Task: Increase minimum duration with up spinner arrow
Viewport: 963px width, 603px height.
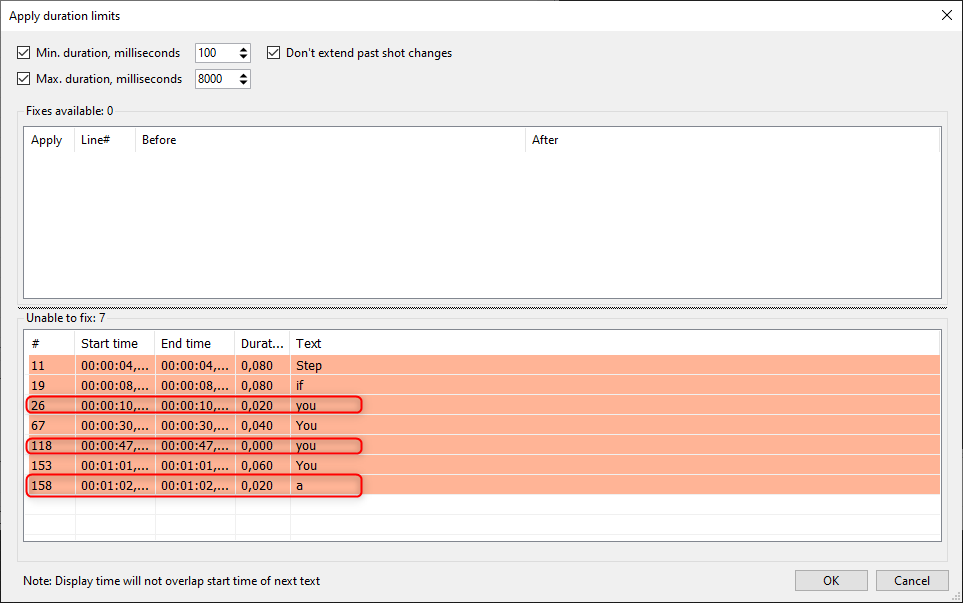Action: (243, 48)
